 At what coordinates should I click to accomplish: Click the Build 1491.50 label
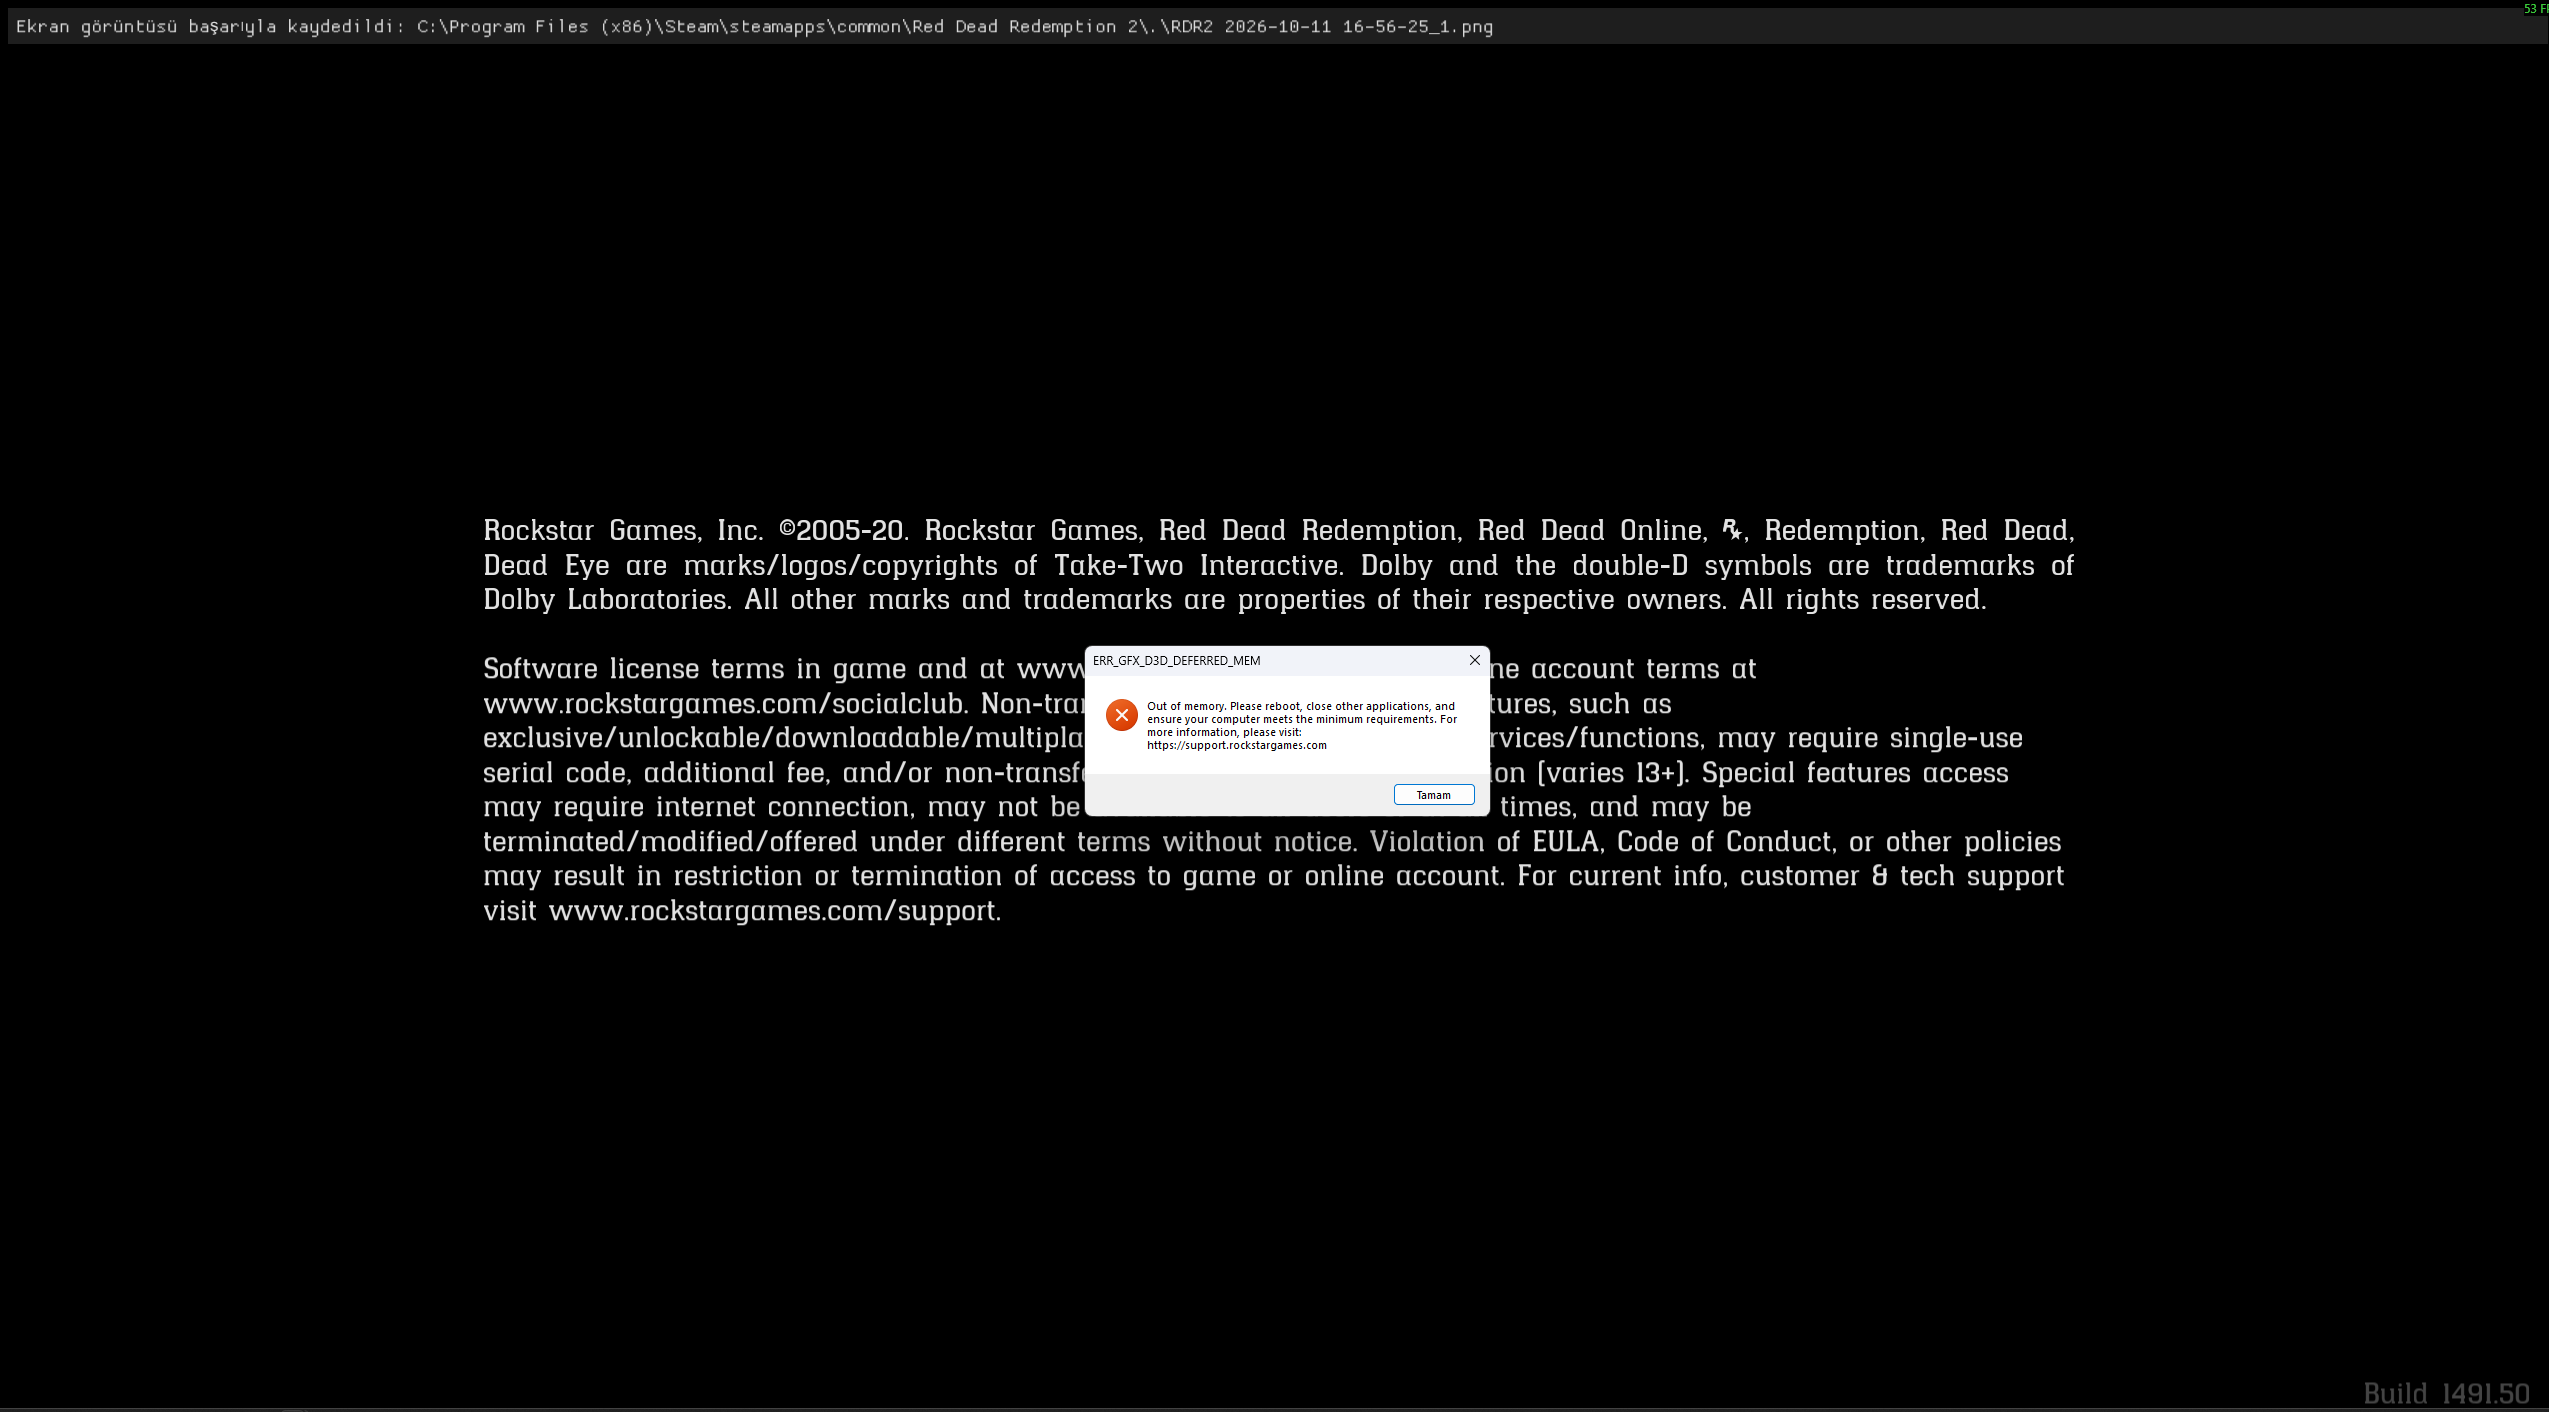click(2446, 1393)
